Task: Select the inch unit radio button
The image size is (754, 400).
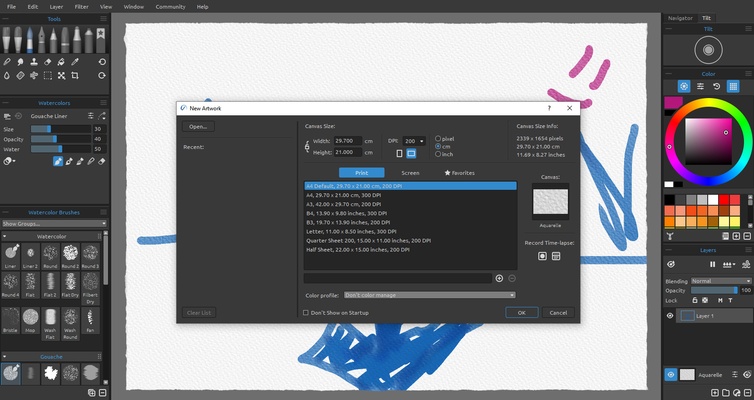Action: pos(438,154)
